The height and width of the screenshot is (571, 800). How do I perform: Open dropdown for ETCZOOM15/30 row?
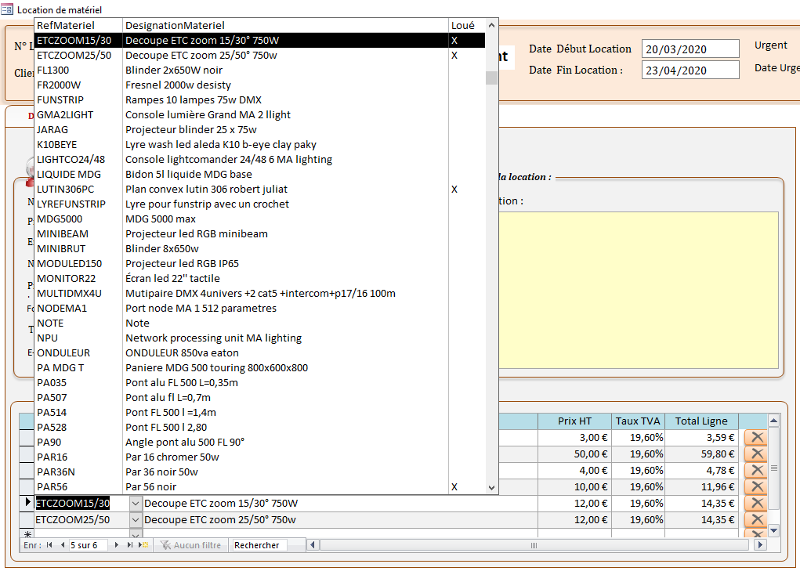coord(135,503)
